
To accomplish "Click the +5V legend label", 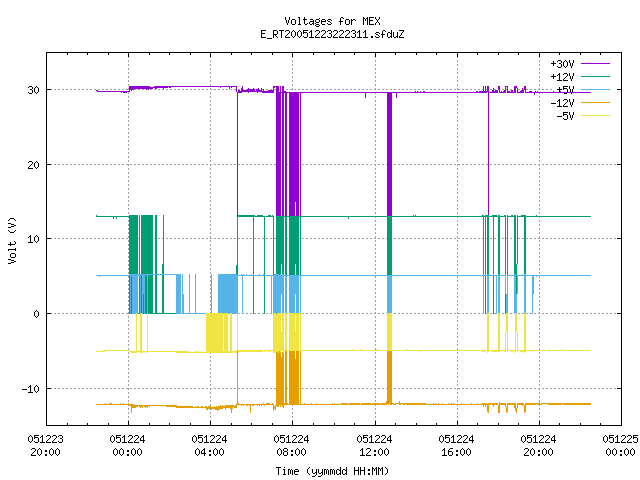I will point(565,90).
